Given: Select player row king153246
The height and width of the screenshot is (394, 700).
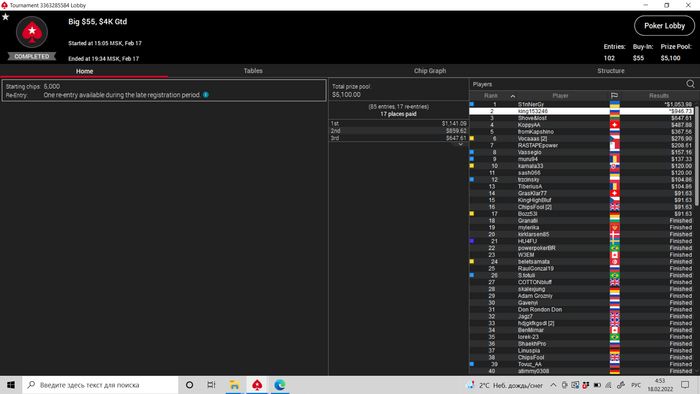Looking at the screenshot, I should click(582, 111).
